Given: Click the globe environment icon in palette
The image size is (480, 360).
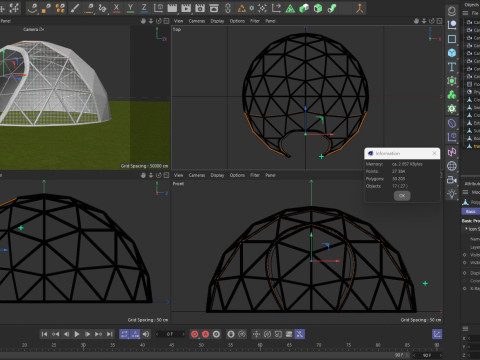Looking at the screenshot, I should (x=452, y=166).
